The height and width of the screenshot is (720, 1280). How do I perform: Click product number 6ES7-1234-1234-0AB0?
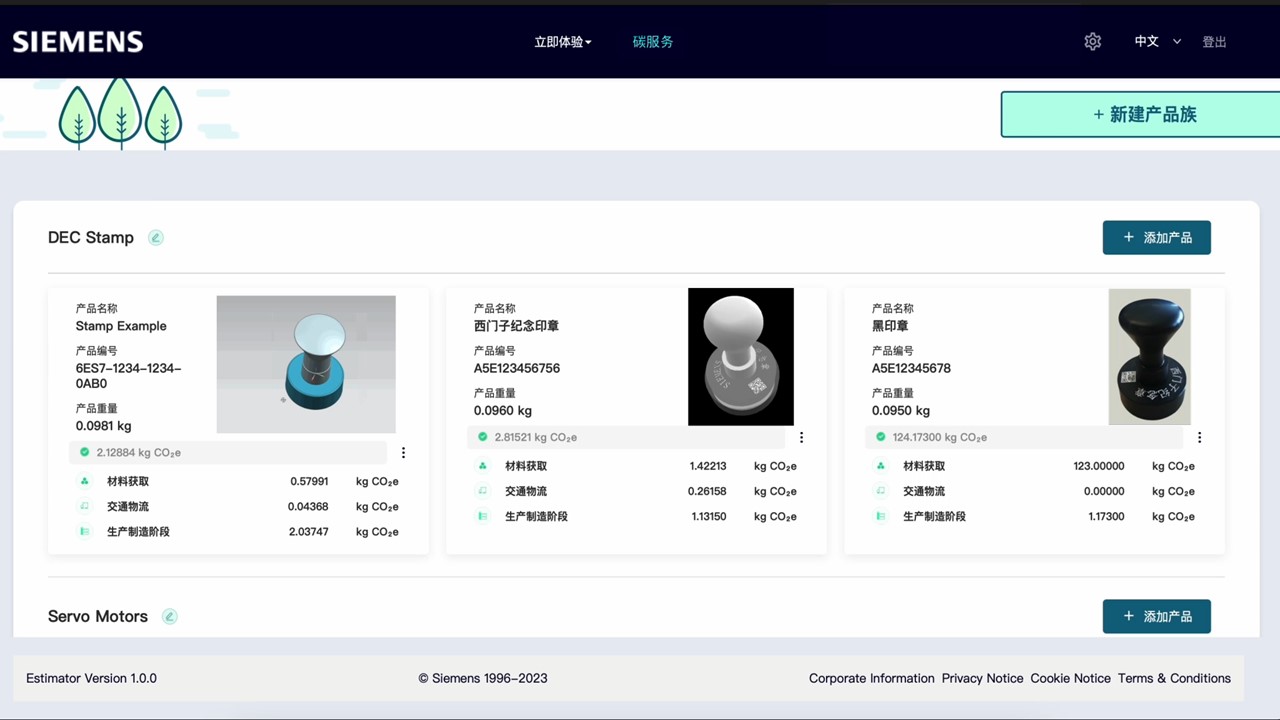pos(128,376)
